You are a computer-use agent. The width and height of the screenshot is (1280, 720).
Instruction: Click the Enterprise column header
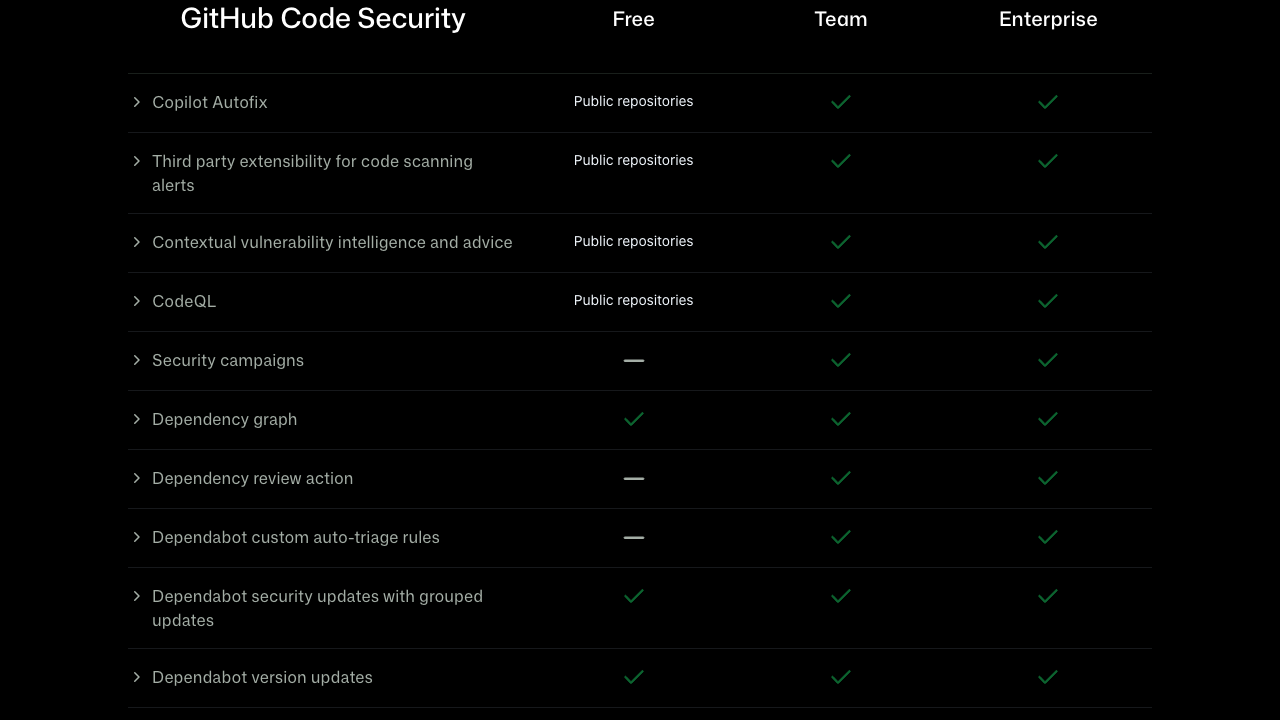pos(1048,19)
